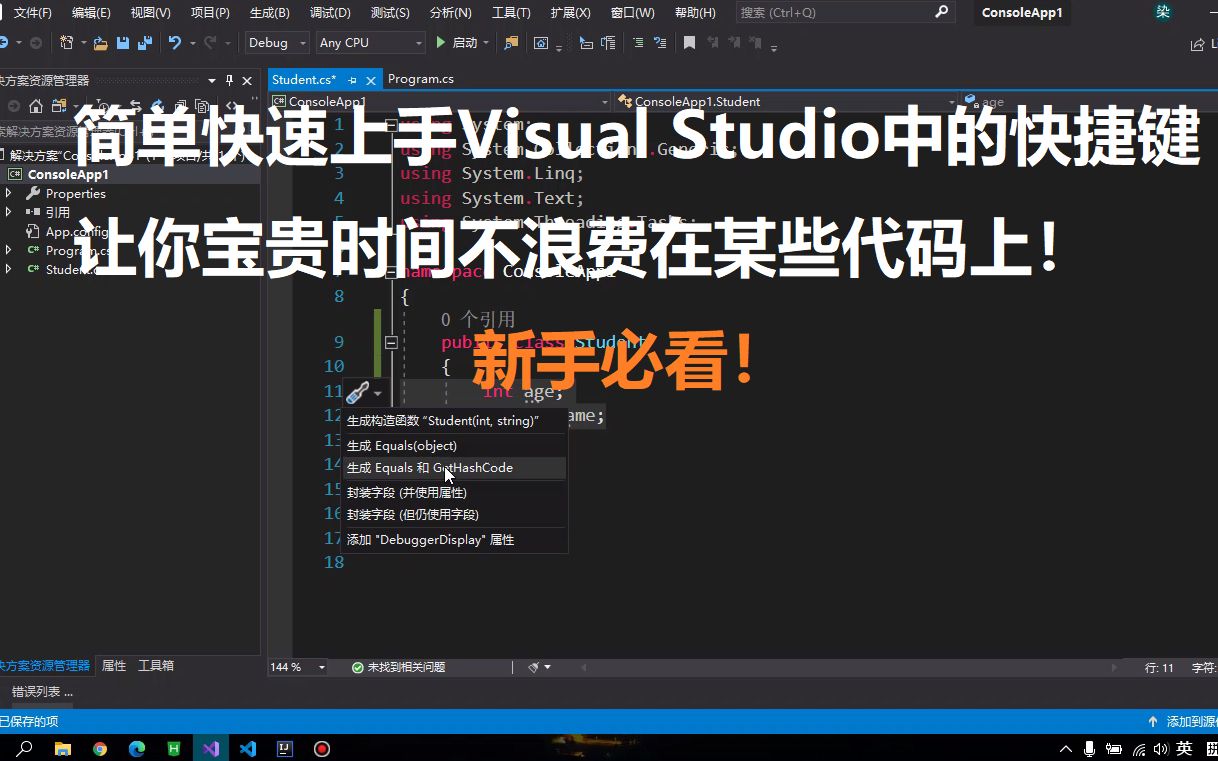Start debugging with the green 启动 button

pyautogui.click(x=453, y=43)
